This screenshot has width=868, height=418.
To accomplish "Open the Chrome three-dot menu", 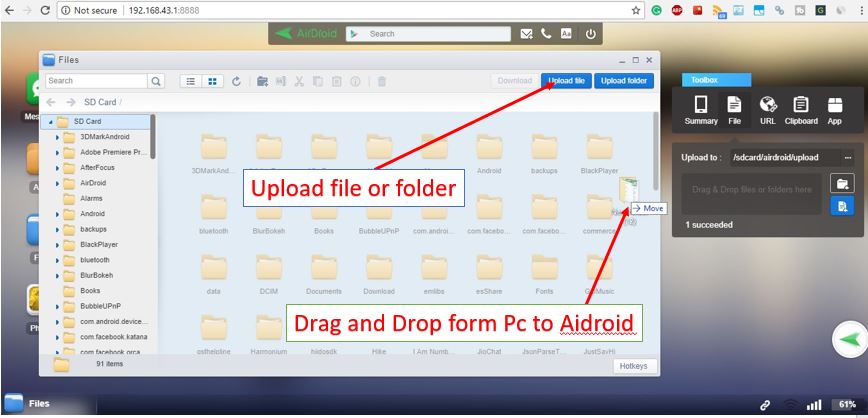I will [860, 10].
